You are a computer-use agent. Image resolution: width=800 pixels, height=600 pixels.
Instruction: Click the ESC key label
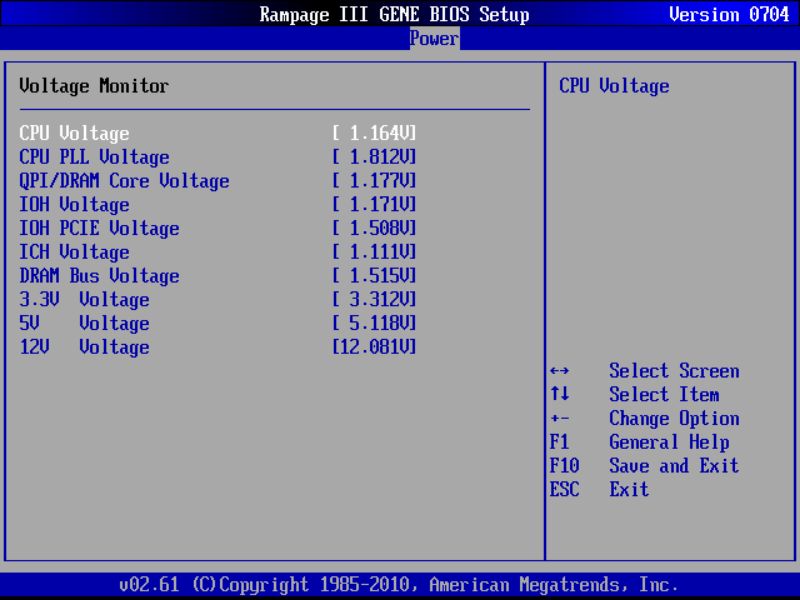[564, 490]
